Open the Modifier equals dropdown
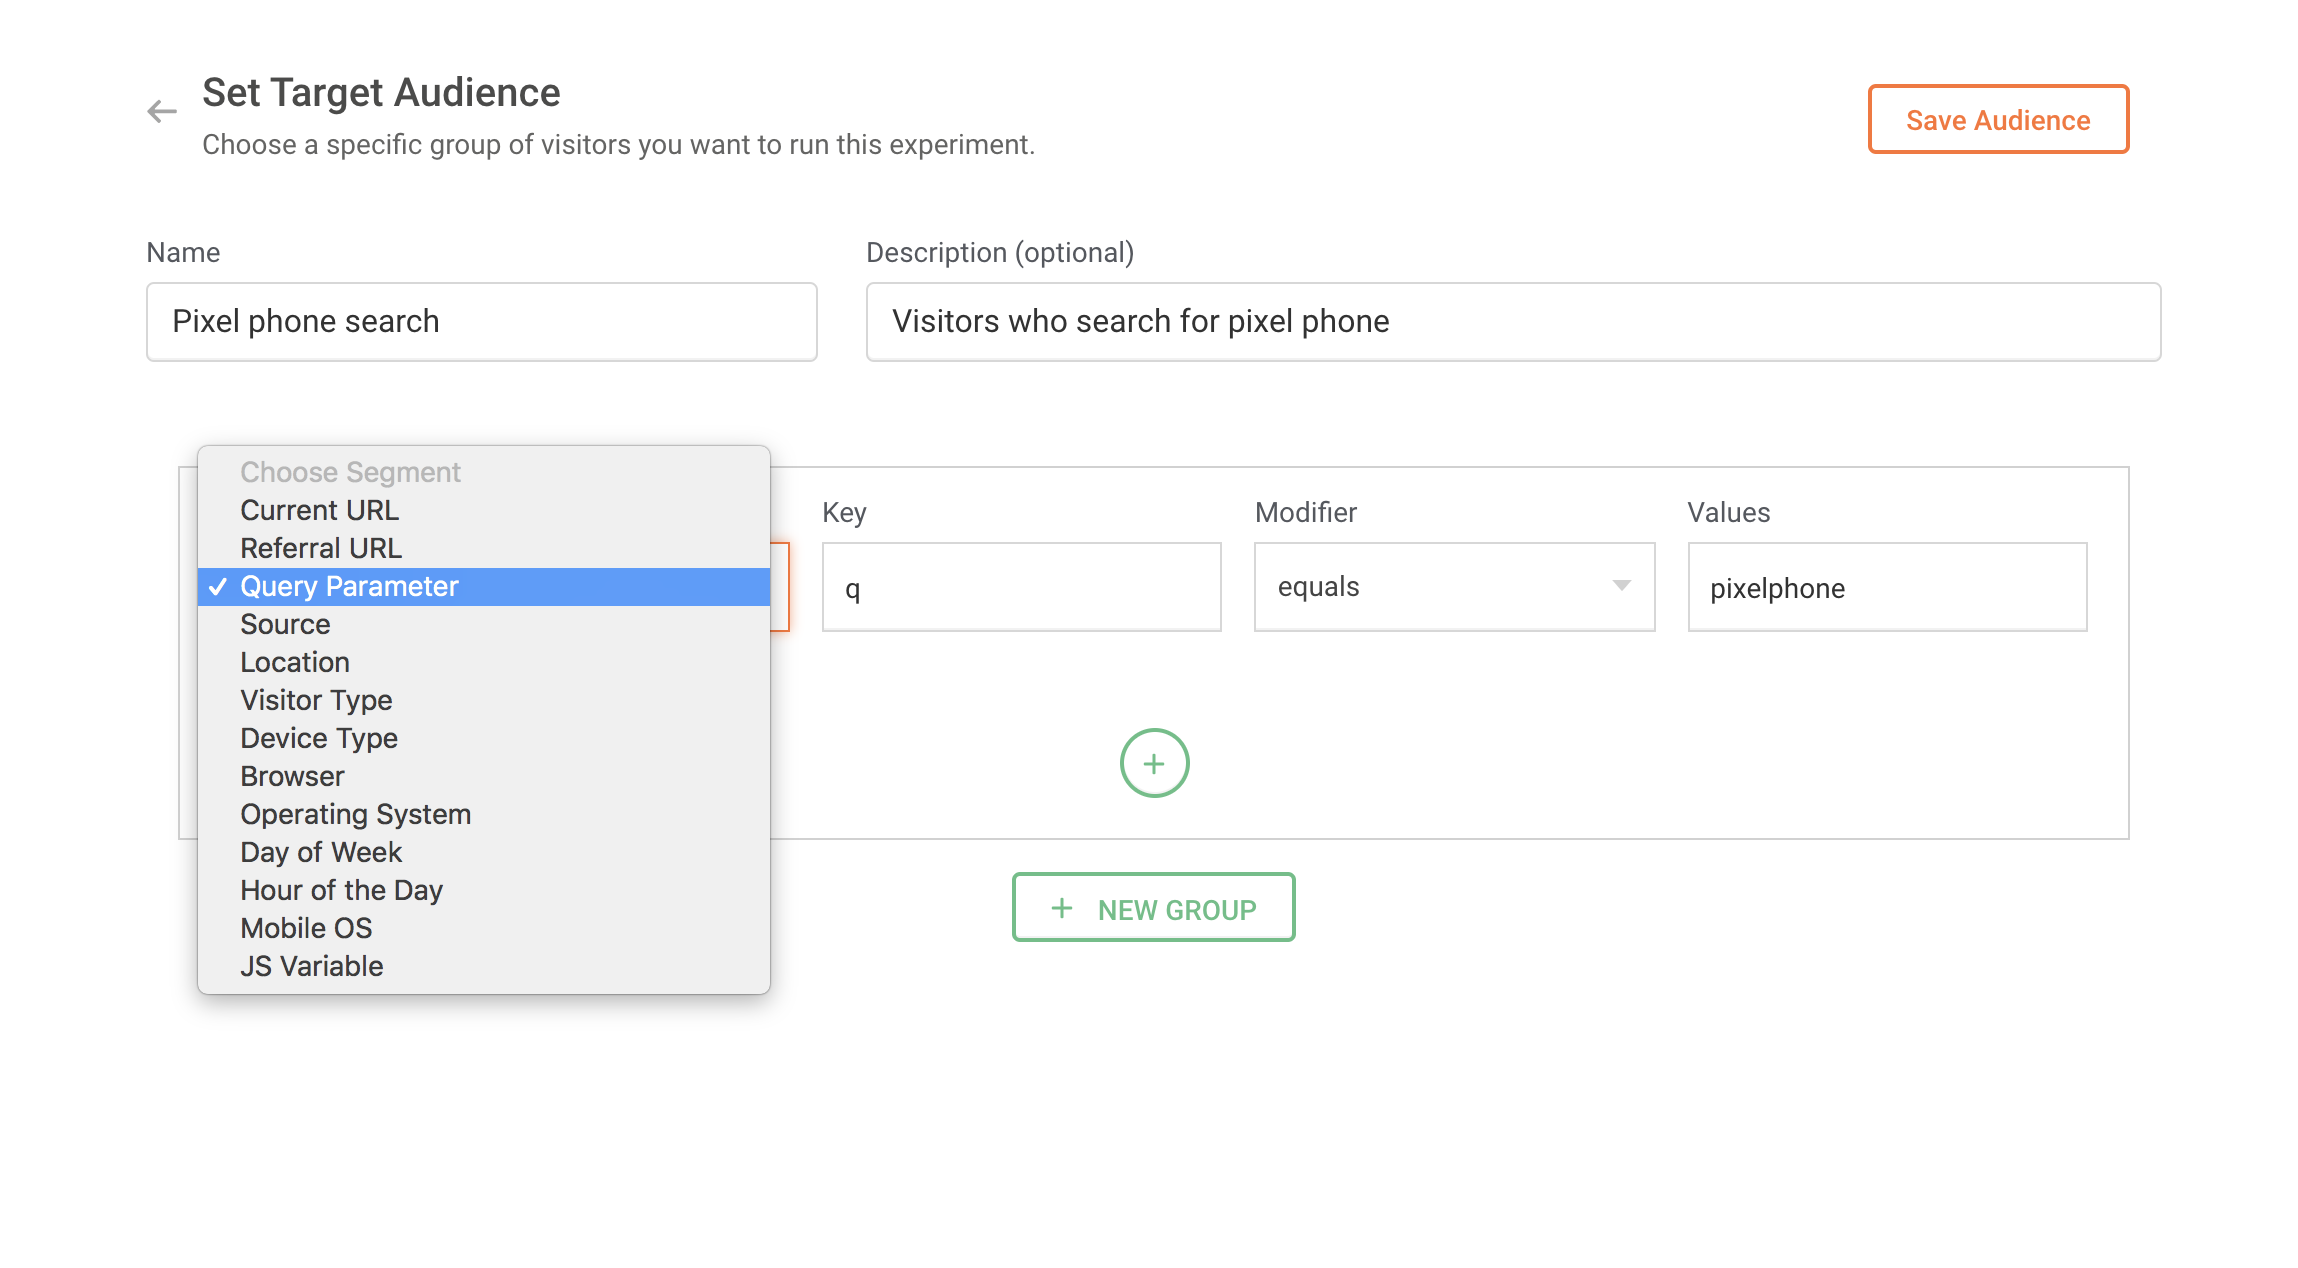This screenshot has height=1268, width=2298. (x=1454, y=587)
